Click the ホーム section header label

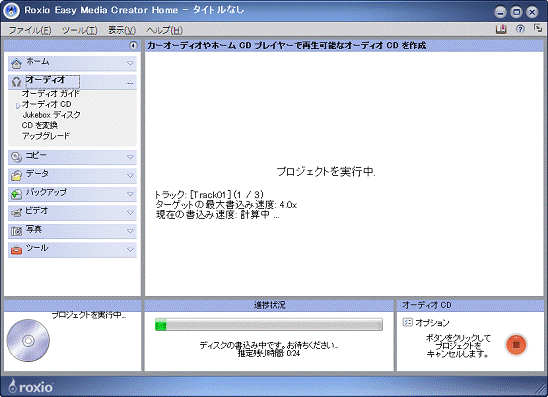(38, 62)
